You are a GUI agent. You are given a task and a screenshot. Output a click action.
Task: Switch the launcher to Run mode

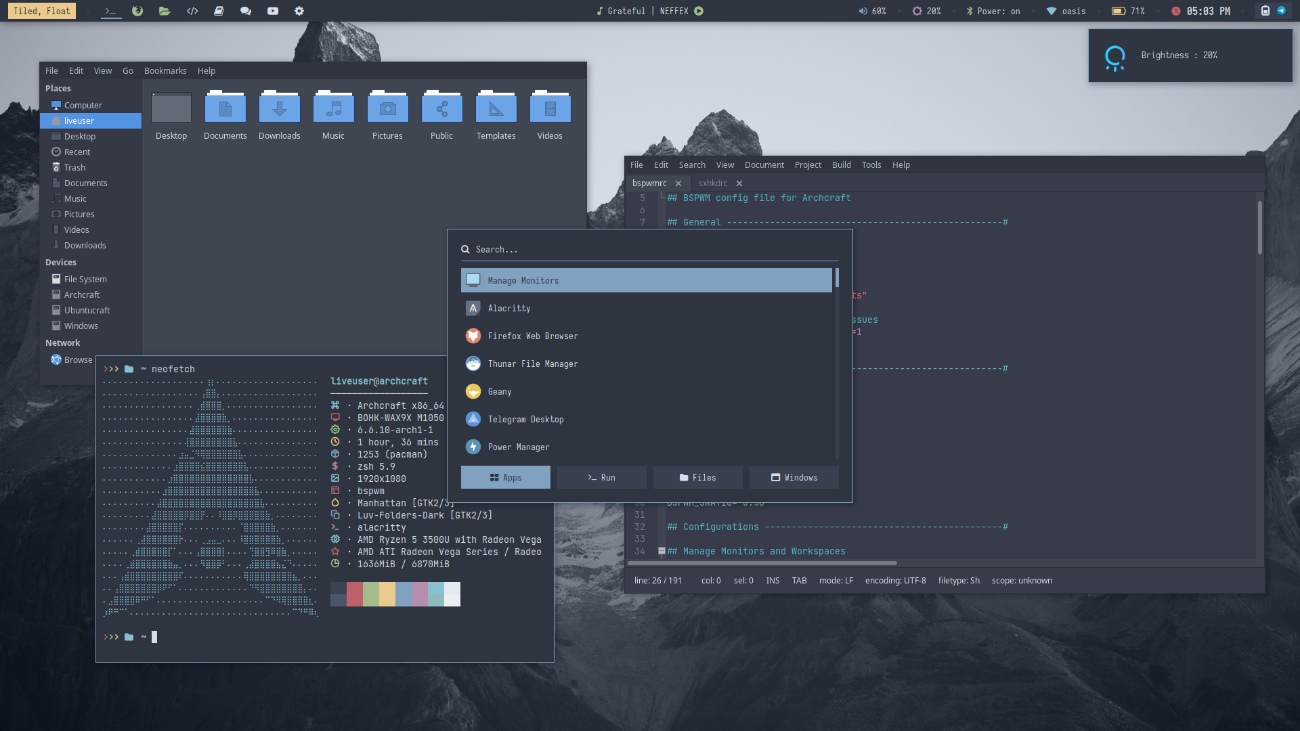tap(601, 477)
